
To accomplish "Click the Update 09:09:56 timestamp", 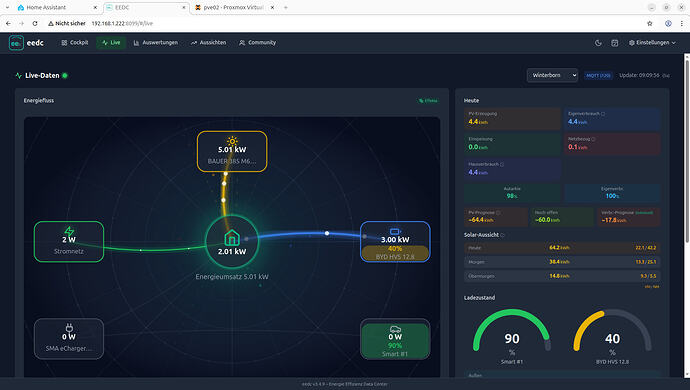I will [639, 75].
